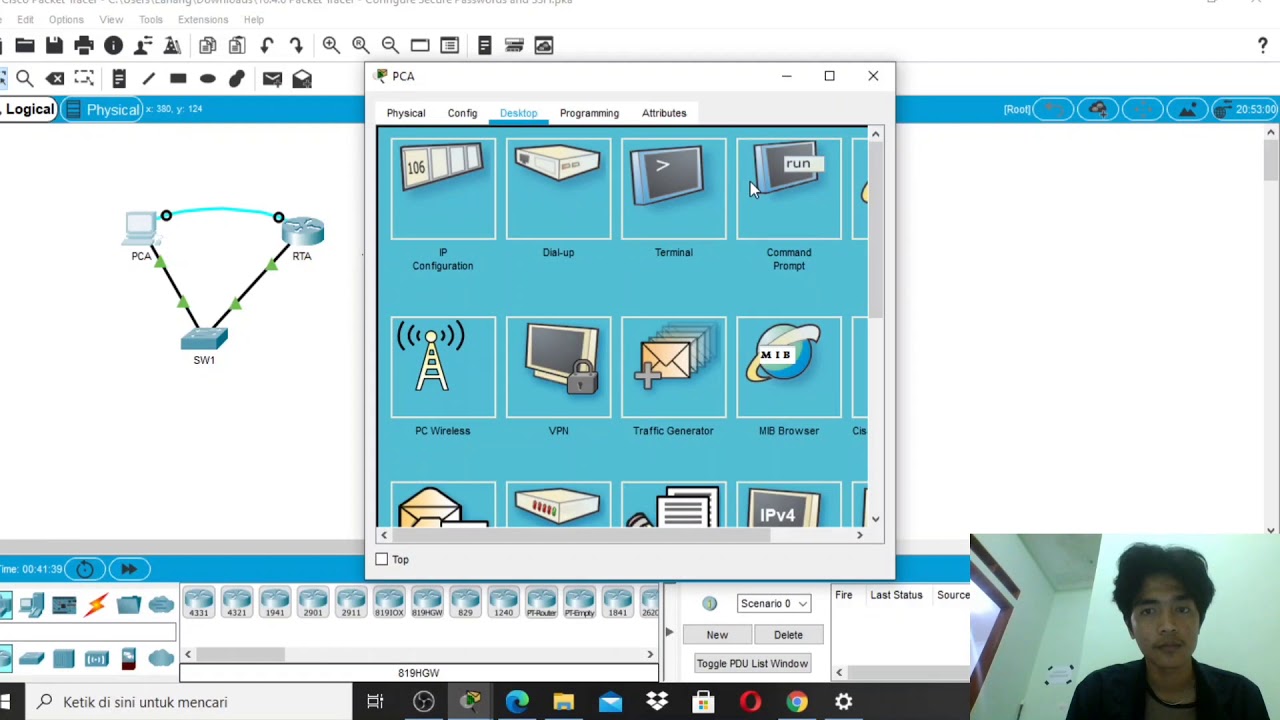
Task: Open the PC Wireless app
Action: tap(443, 368)
